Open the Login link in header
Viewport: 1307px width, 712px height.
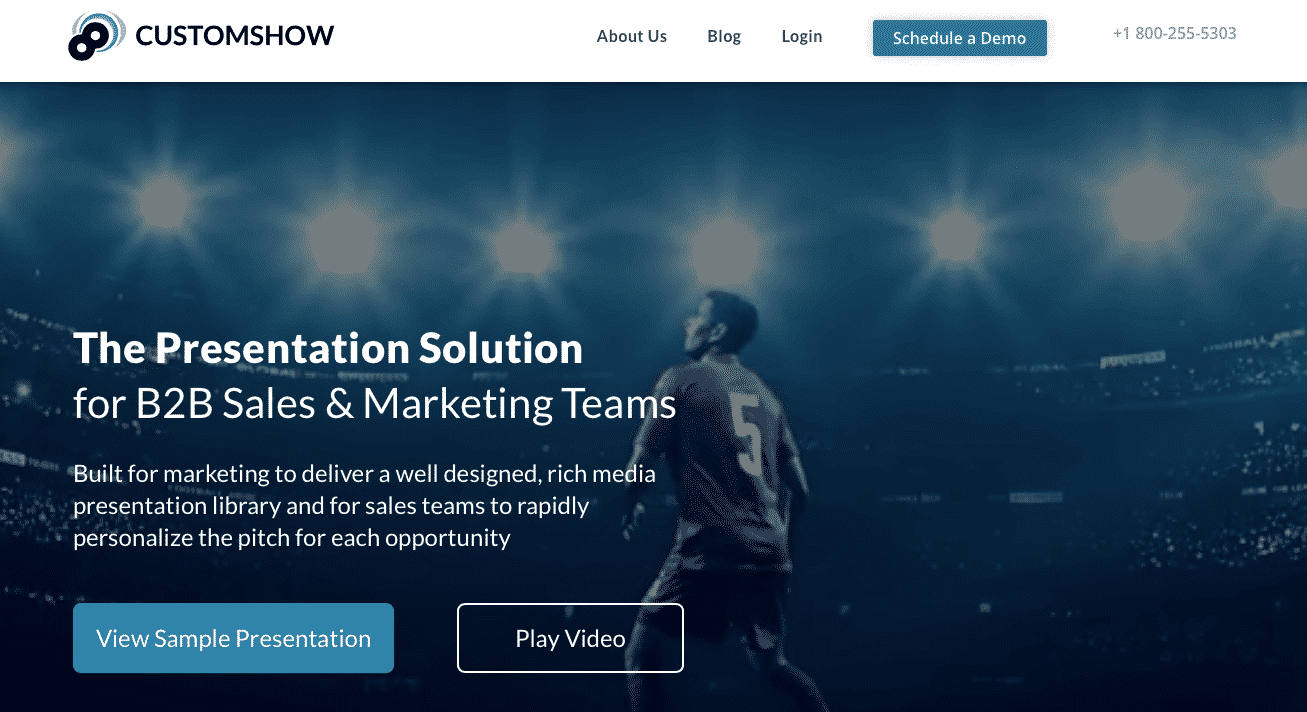tap(802, 36)
